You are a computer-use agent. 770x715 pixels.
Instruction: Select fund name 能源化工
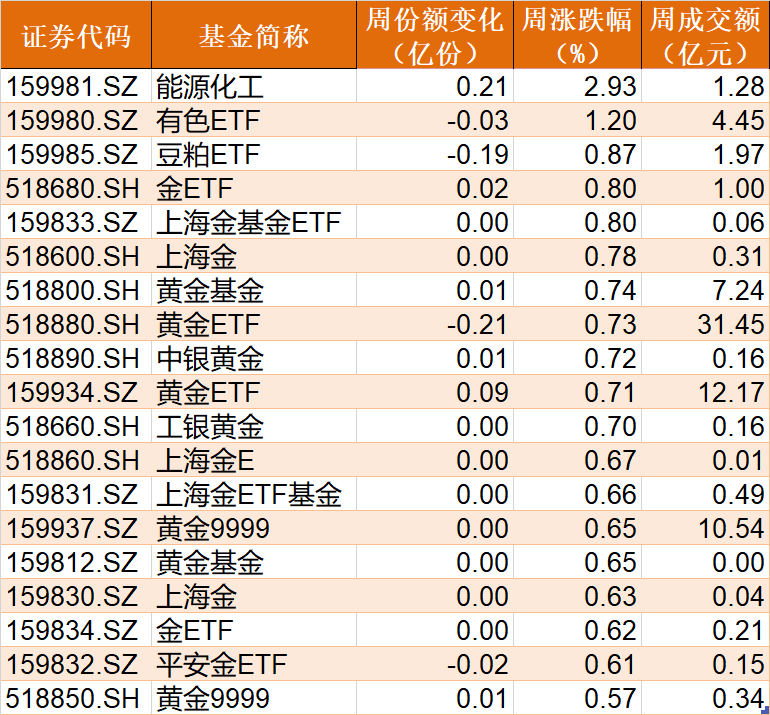[x=254, y=86]
